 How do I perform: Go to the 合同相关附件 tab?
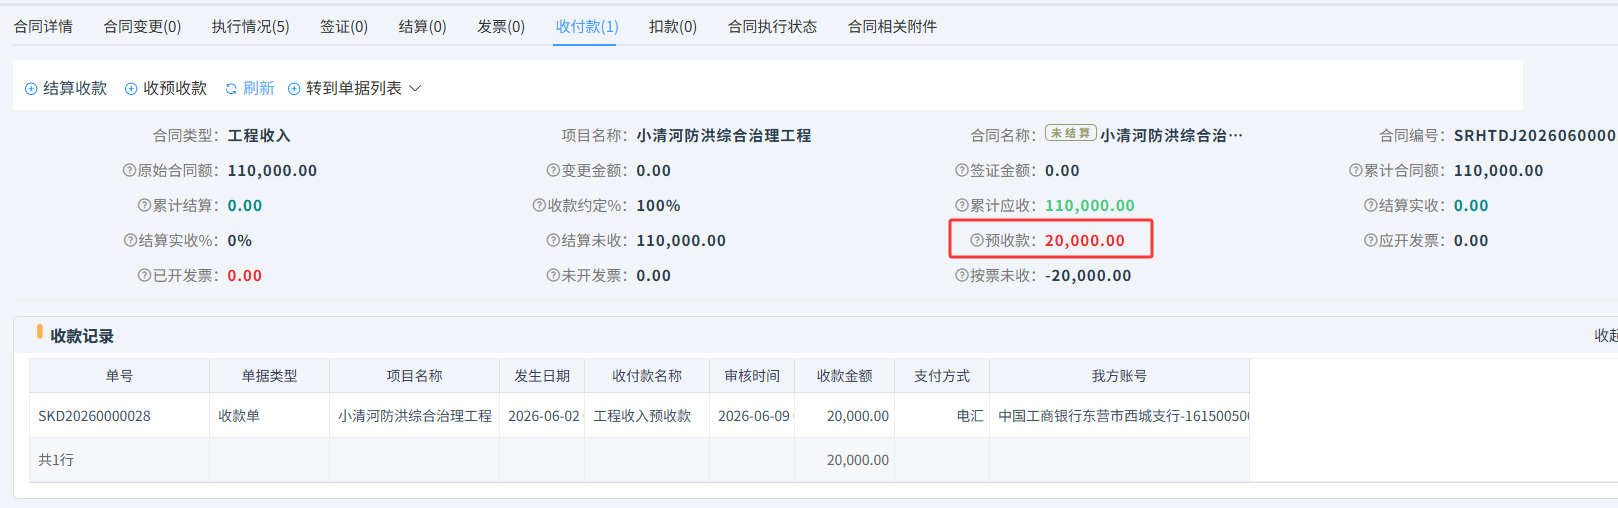coord(892,27)
